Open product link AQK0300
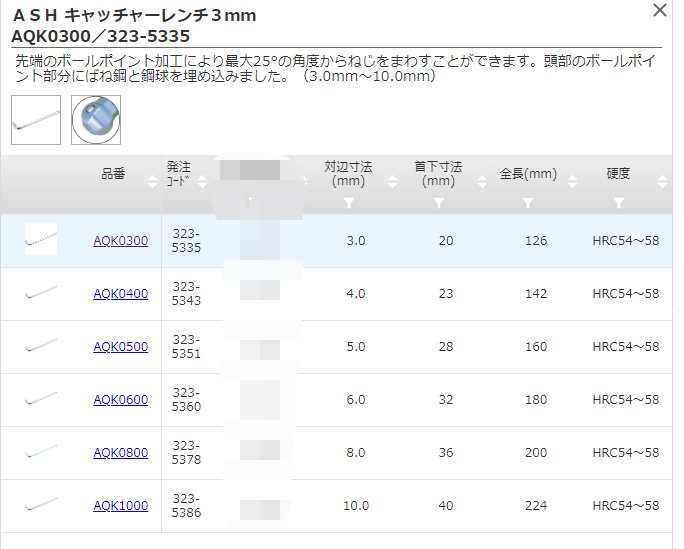This screenshot has width=684, height=549. (x=120, y=240)
